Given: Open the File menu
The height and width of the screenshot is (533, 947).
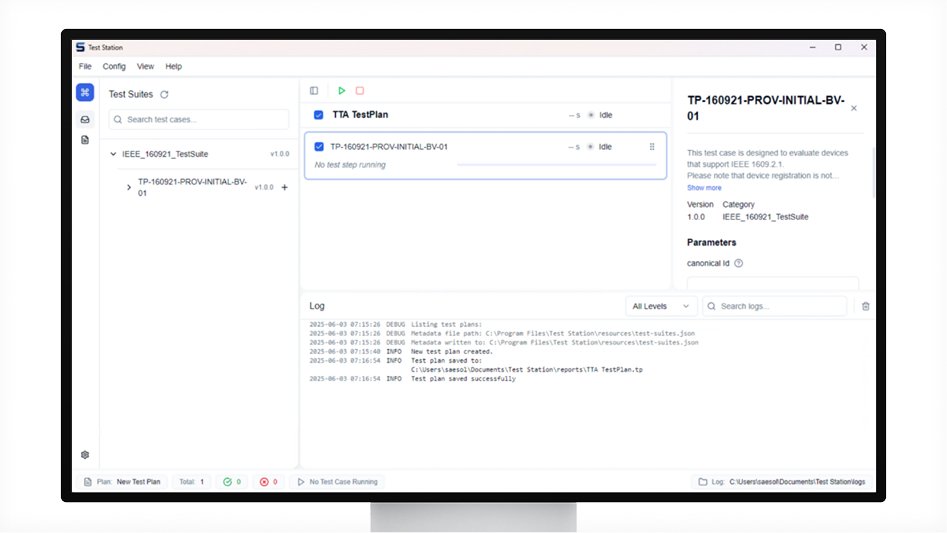Looking at the screenshot, I should point(85,67).
